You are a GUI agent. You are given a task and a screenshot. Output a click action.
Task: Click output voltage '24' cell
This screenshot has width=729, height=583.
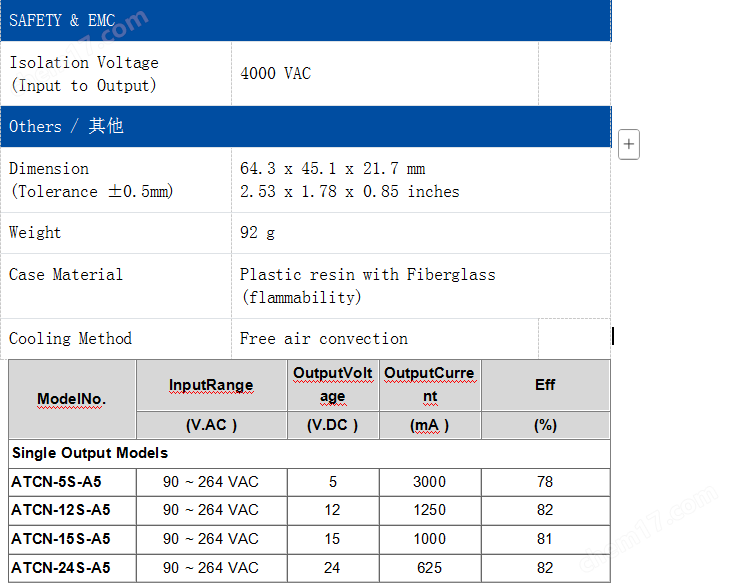tap(333, 568)
